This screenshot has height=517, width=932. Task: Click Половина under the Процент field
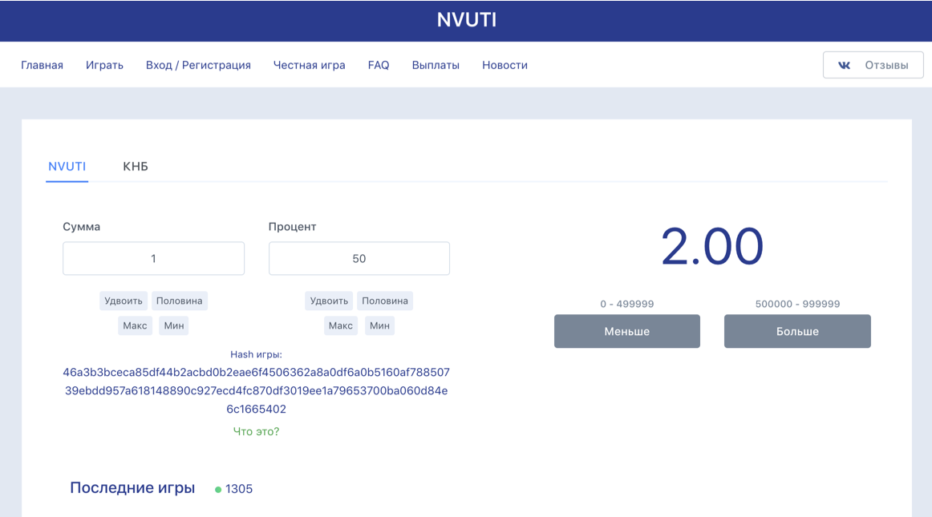point(385,301)
